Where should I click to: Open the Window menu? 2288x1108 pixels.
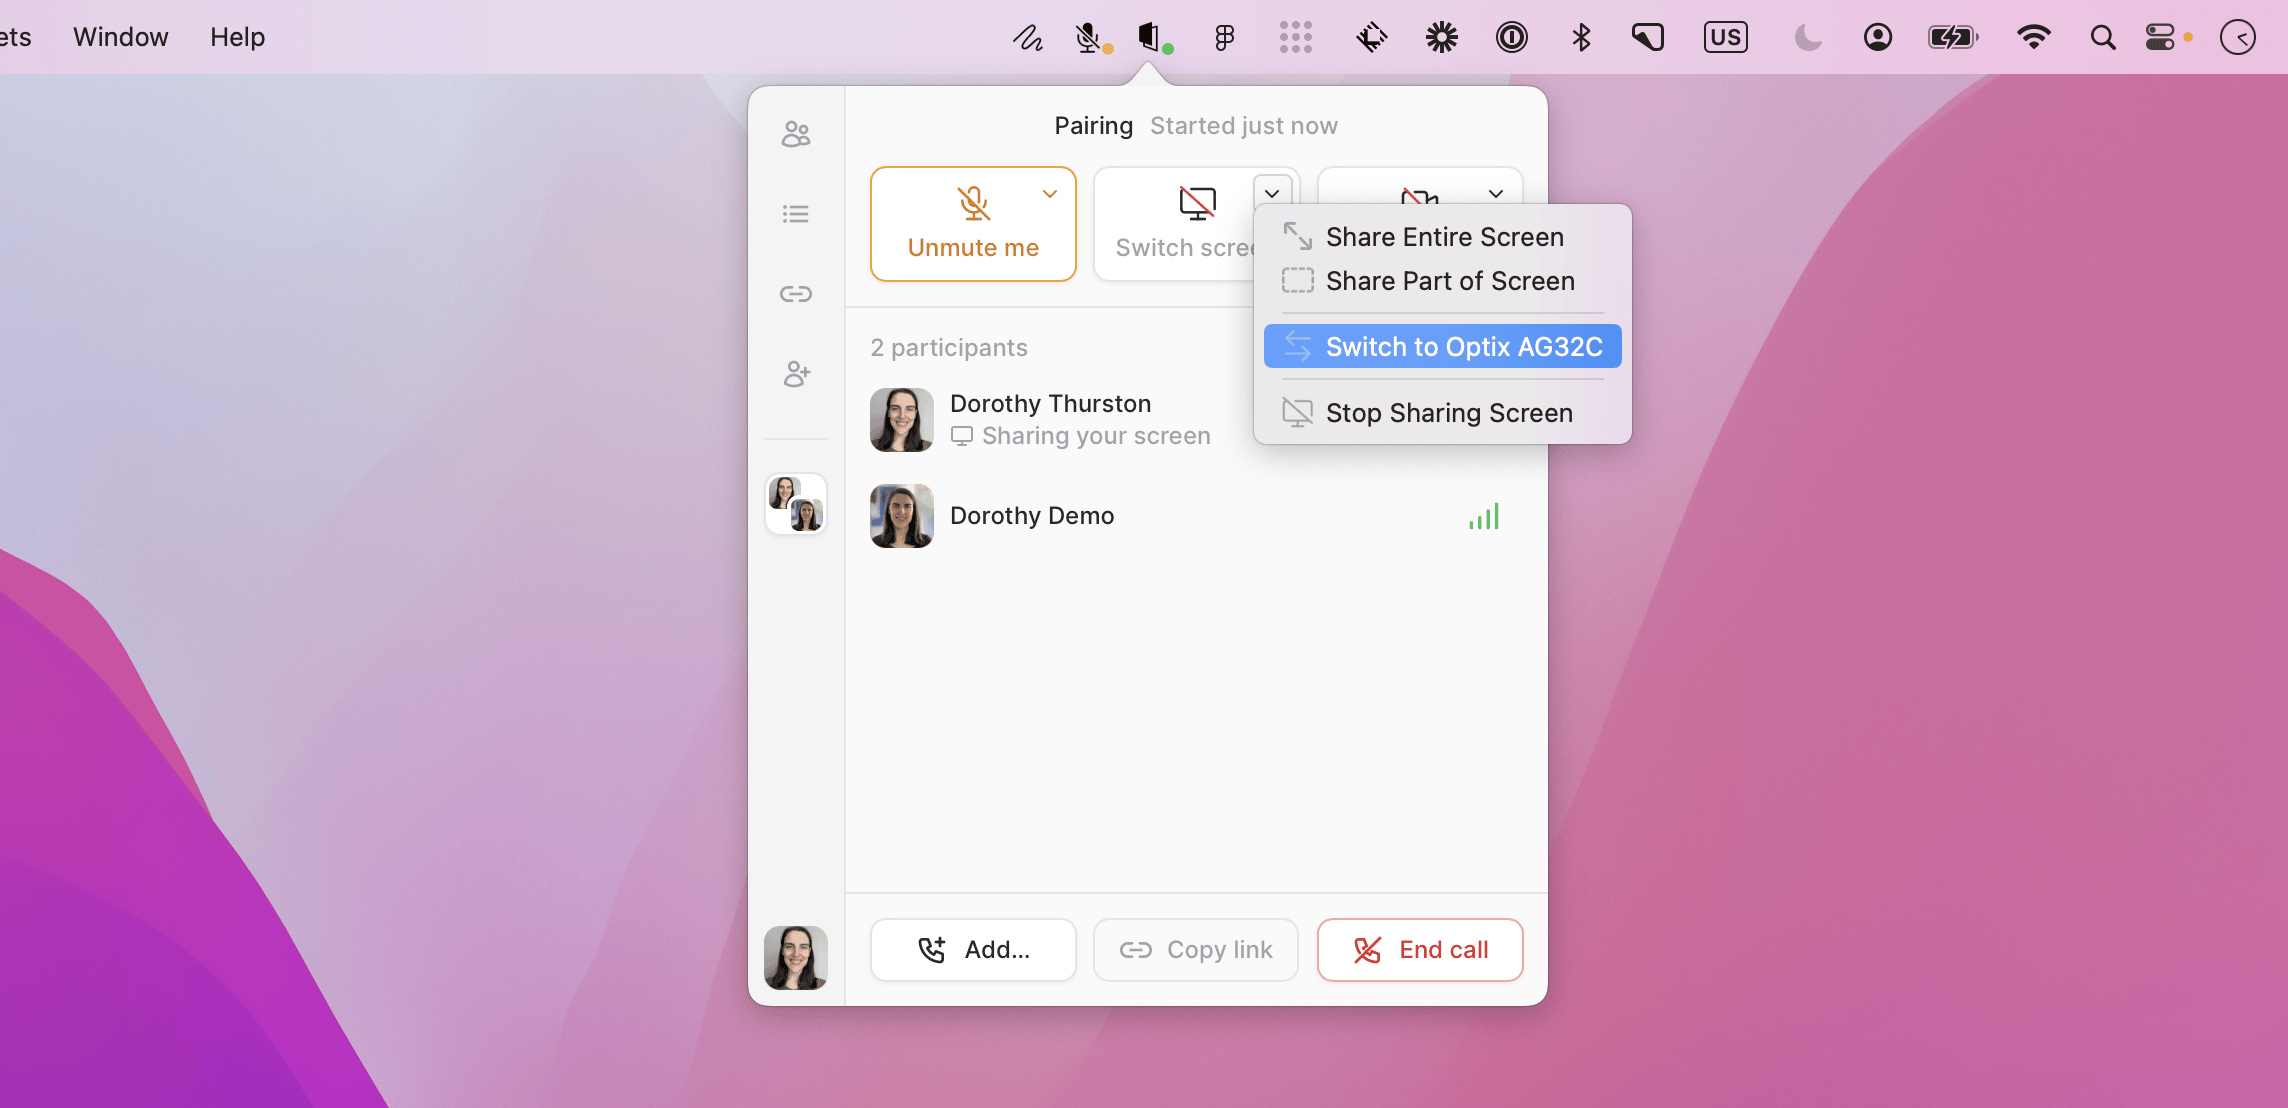[121, 37]
